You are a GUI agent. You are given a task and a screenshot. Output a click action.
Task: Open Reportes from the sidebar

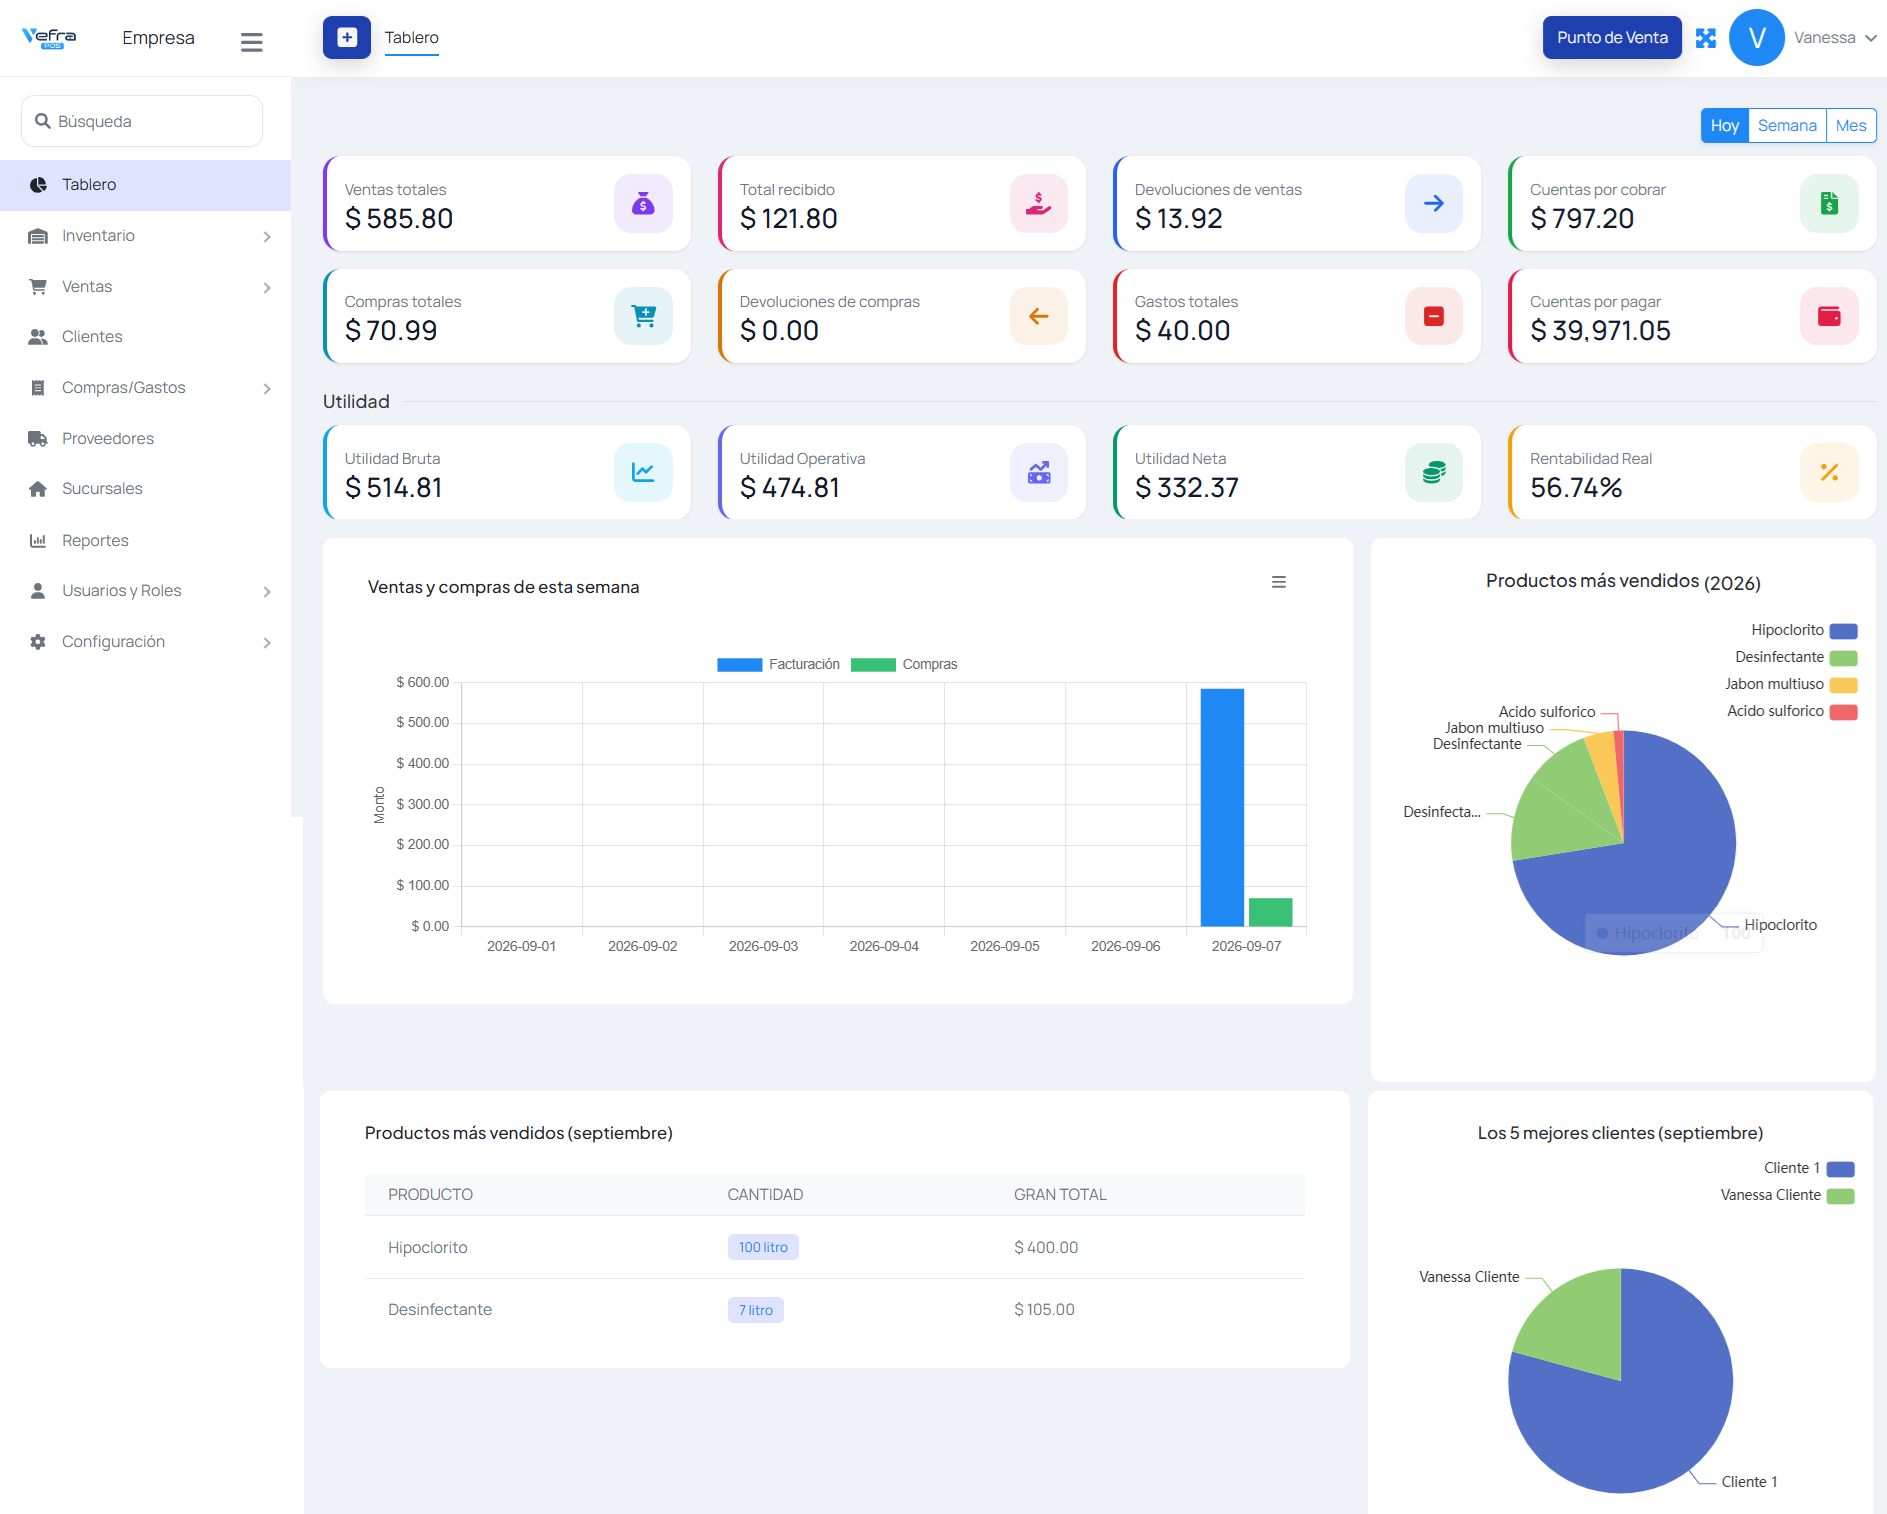click(145, 541)
